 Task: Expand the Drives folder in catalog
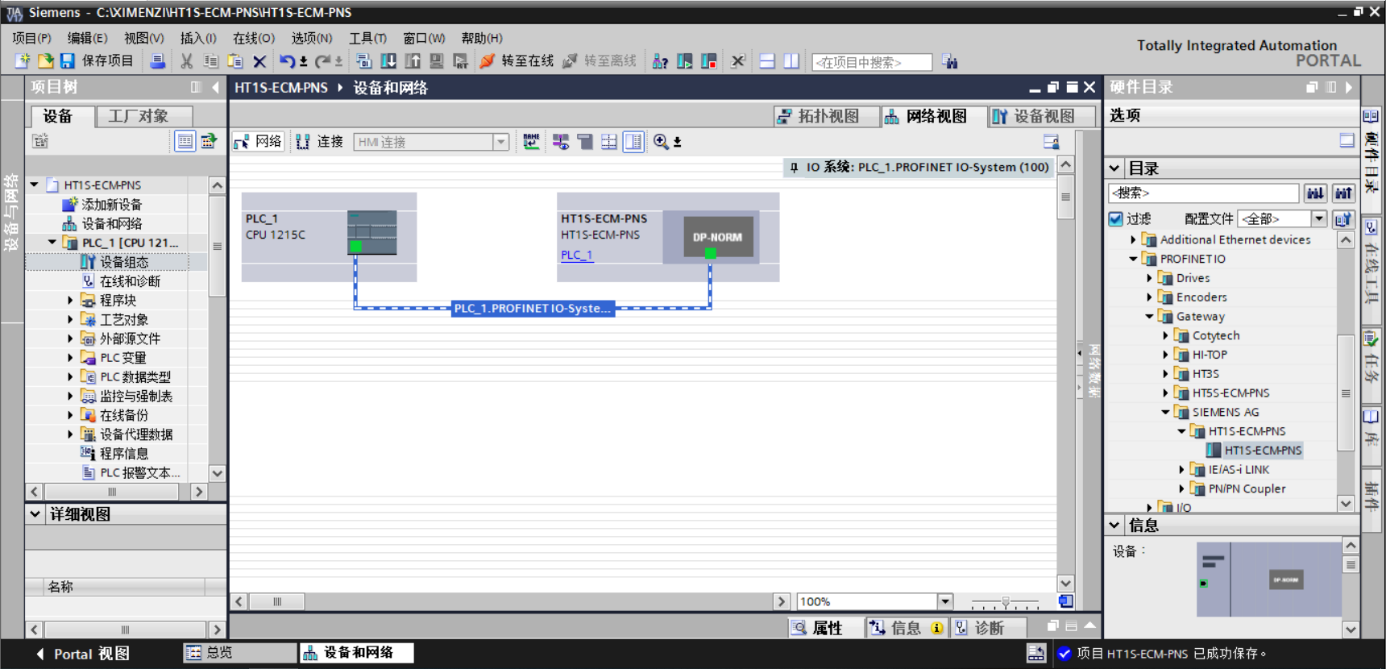tap(1150, 278)
